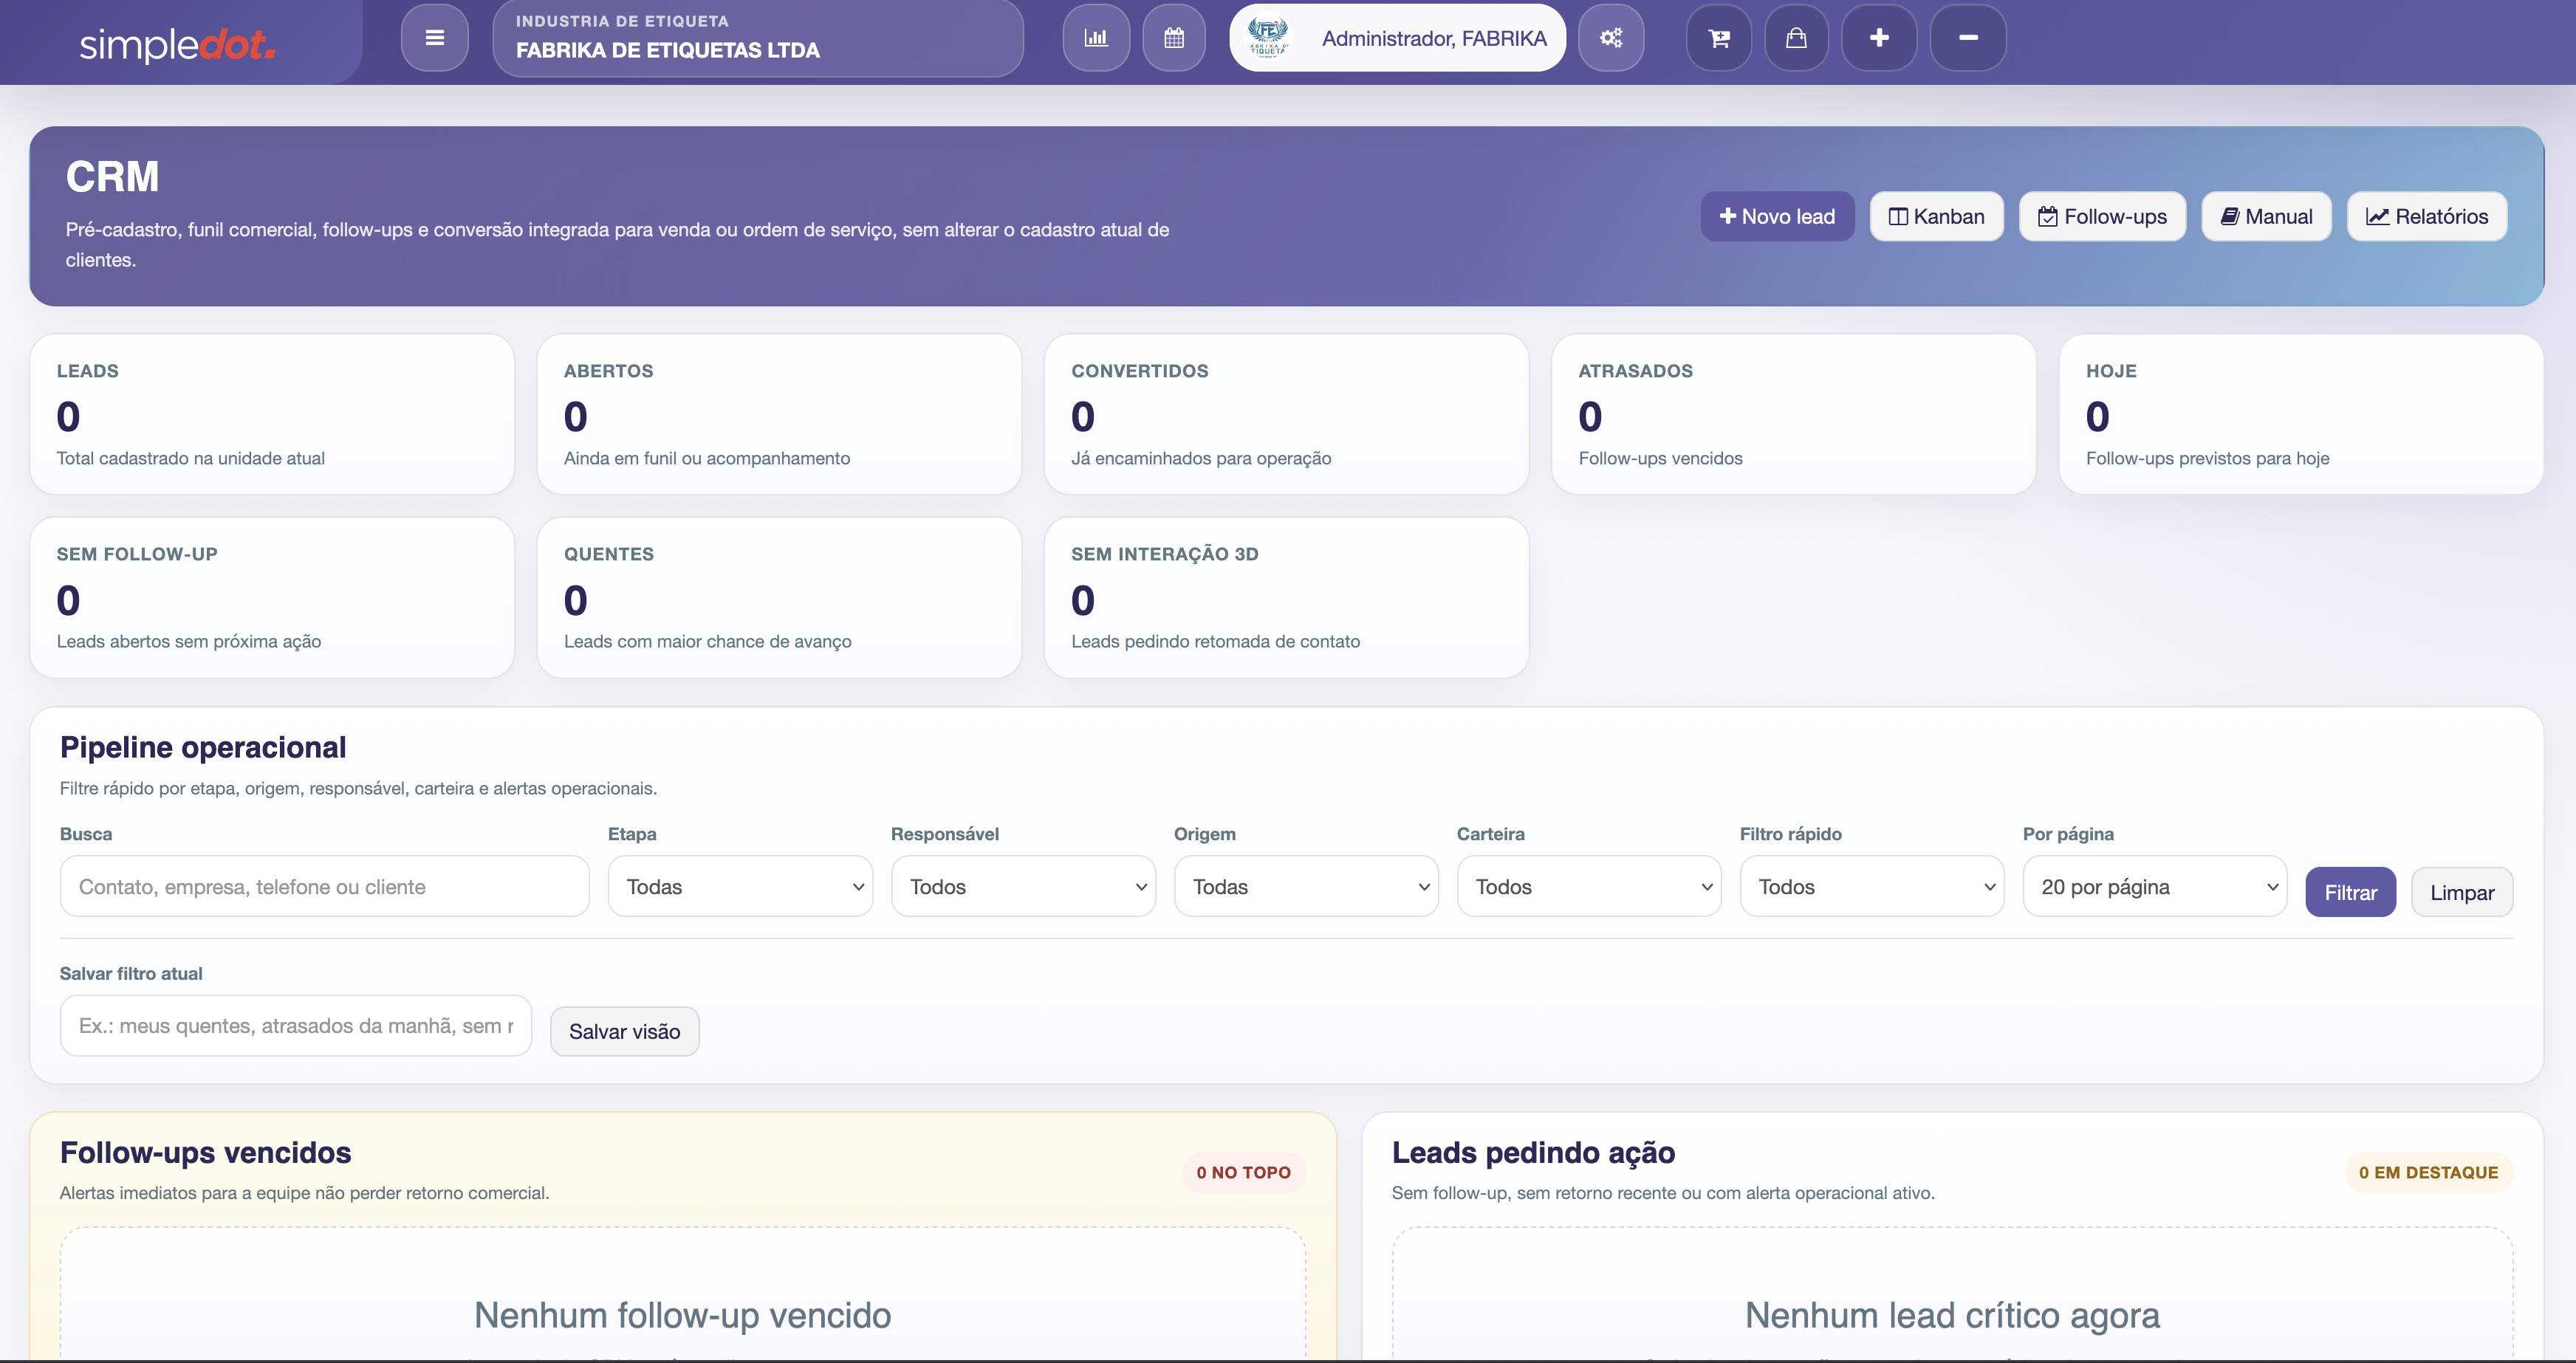Screen dimensions: 2576x1363
Task: Open the Origem dropdown
Action: point(1306,886)
